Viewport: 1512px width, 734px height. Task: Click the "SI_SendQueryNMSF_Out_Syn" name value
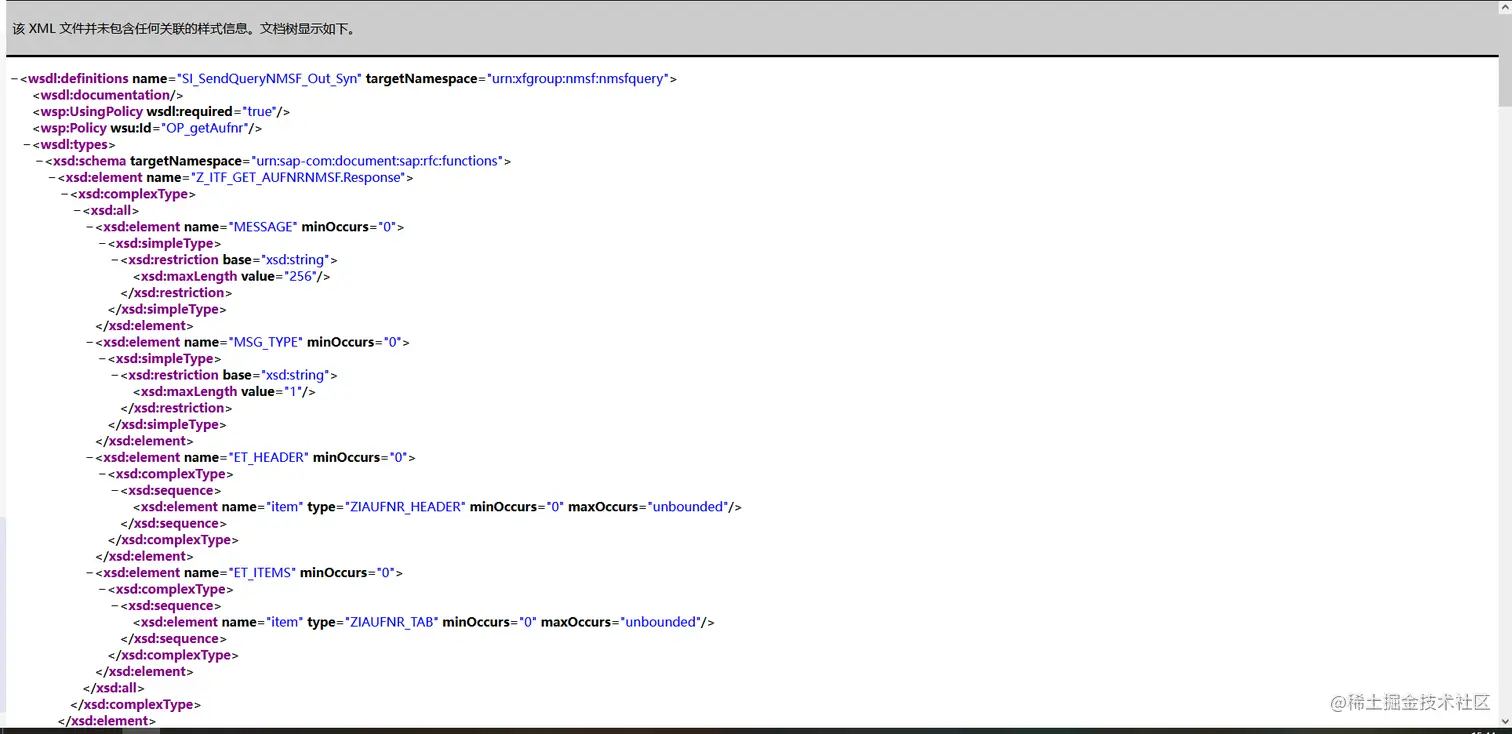pyautogui.click(x=268, y=79)
